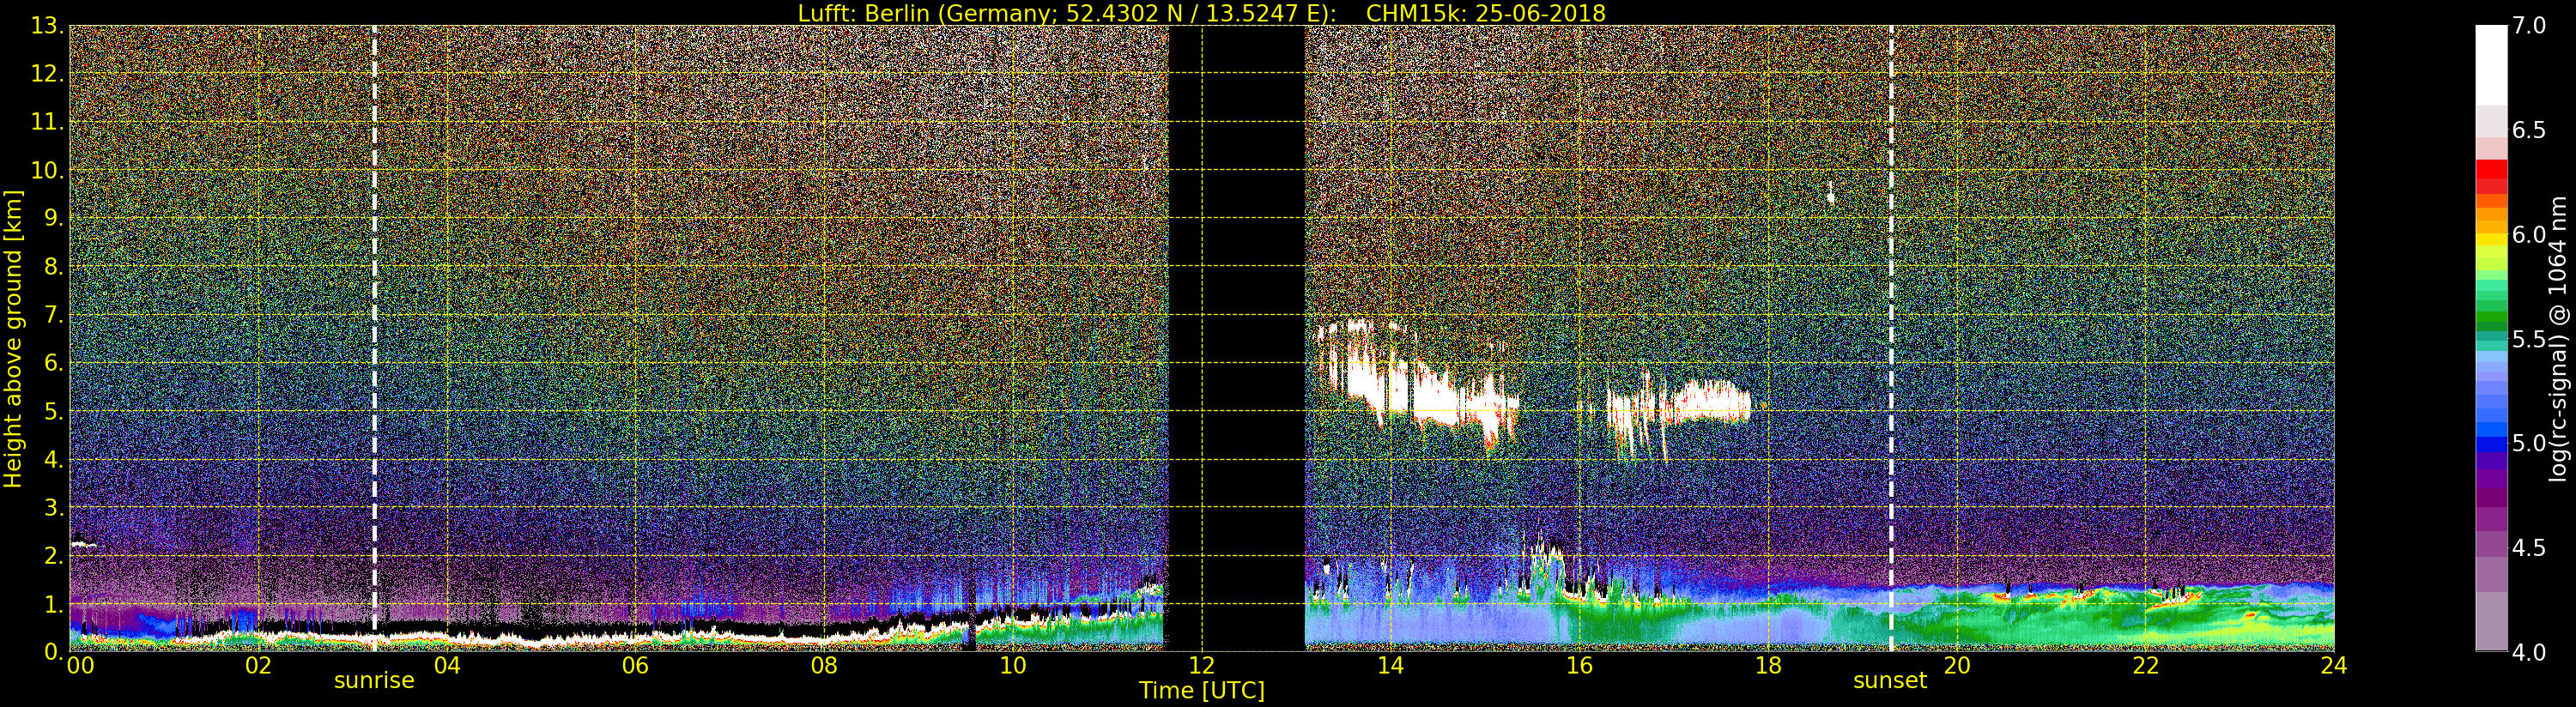2576x707 pixels.
Task: Click the "11." height axis tick label
Action: pos(49,122)
